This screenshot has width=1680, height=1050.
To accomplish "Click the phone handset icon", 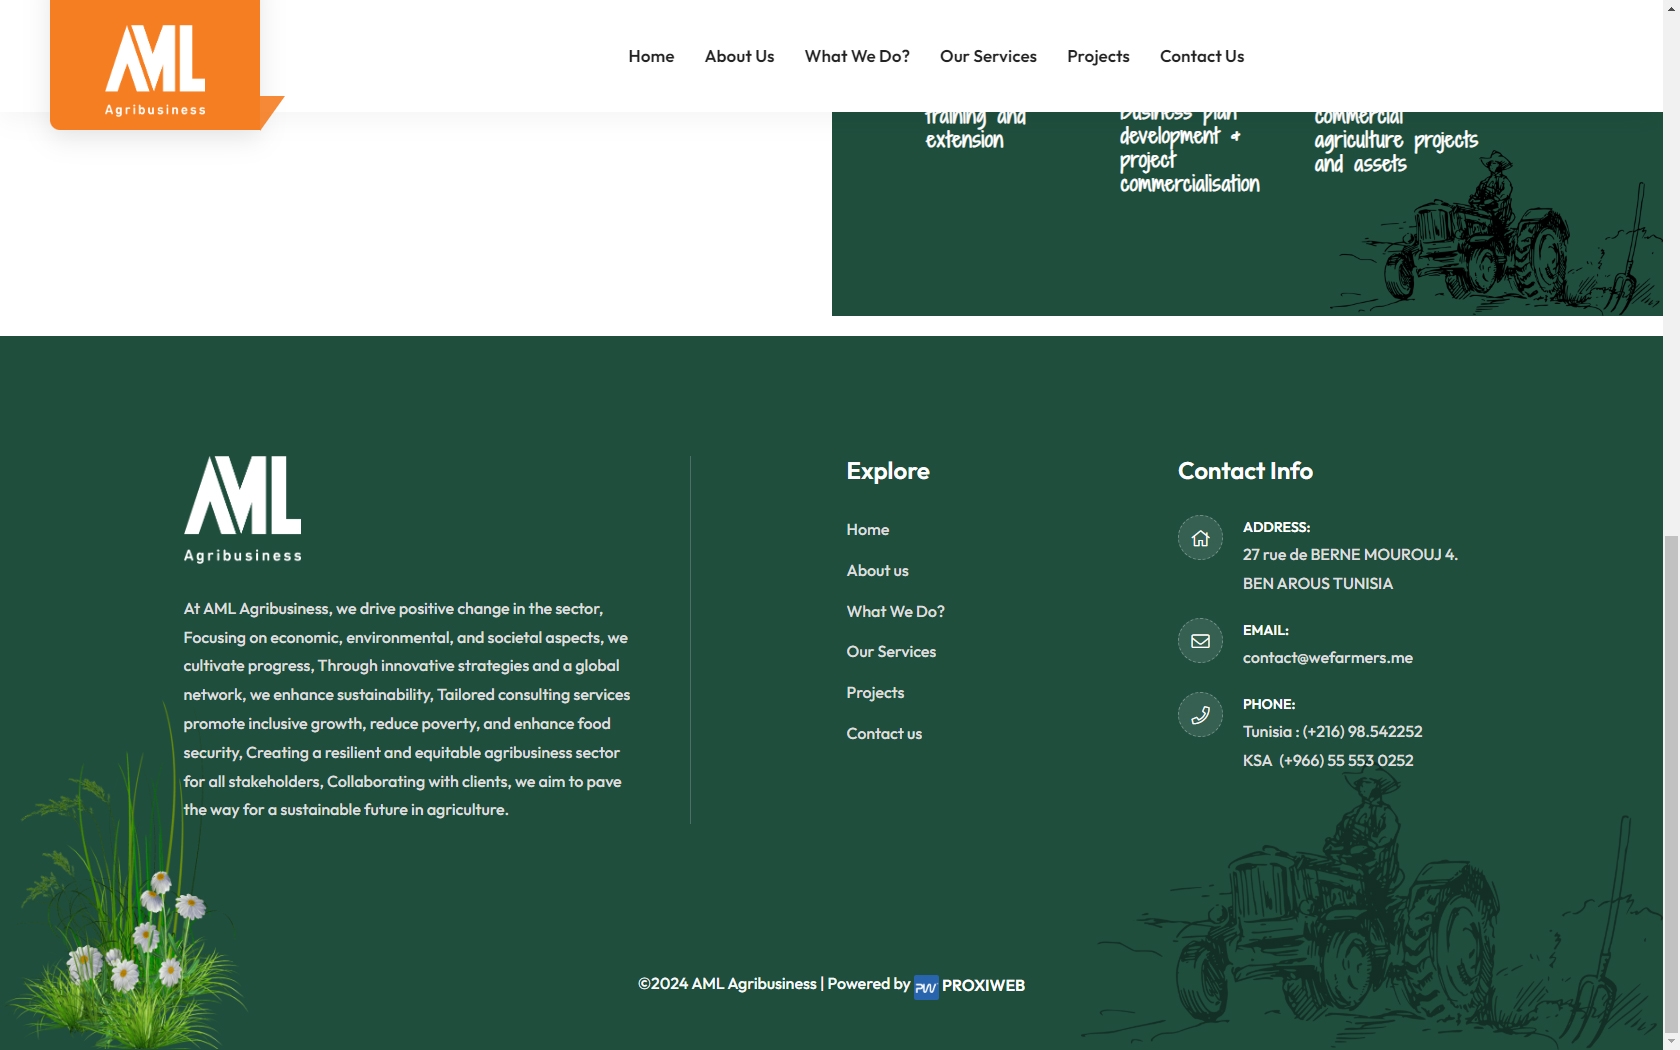I will 1200,715.
